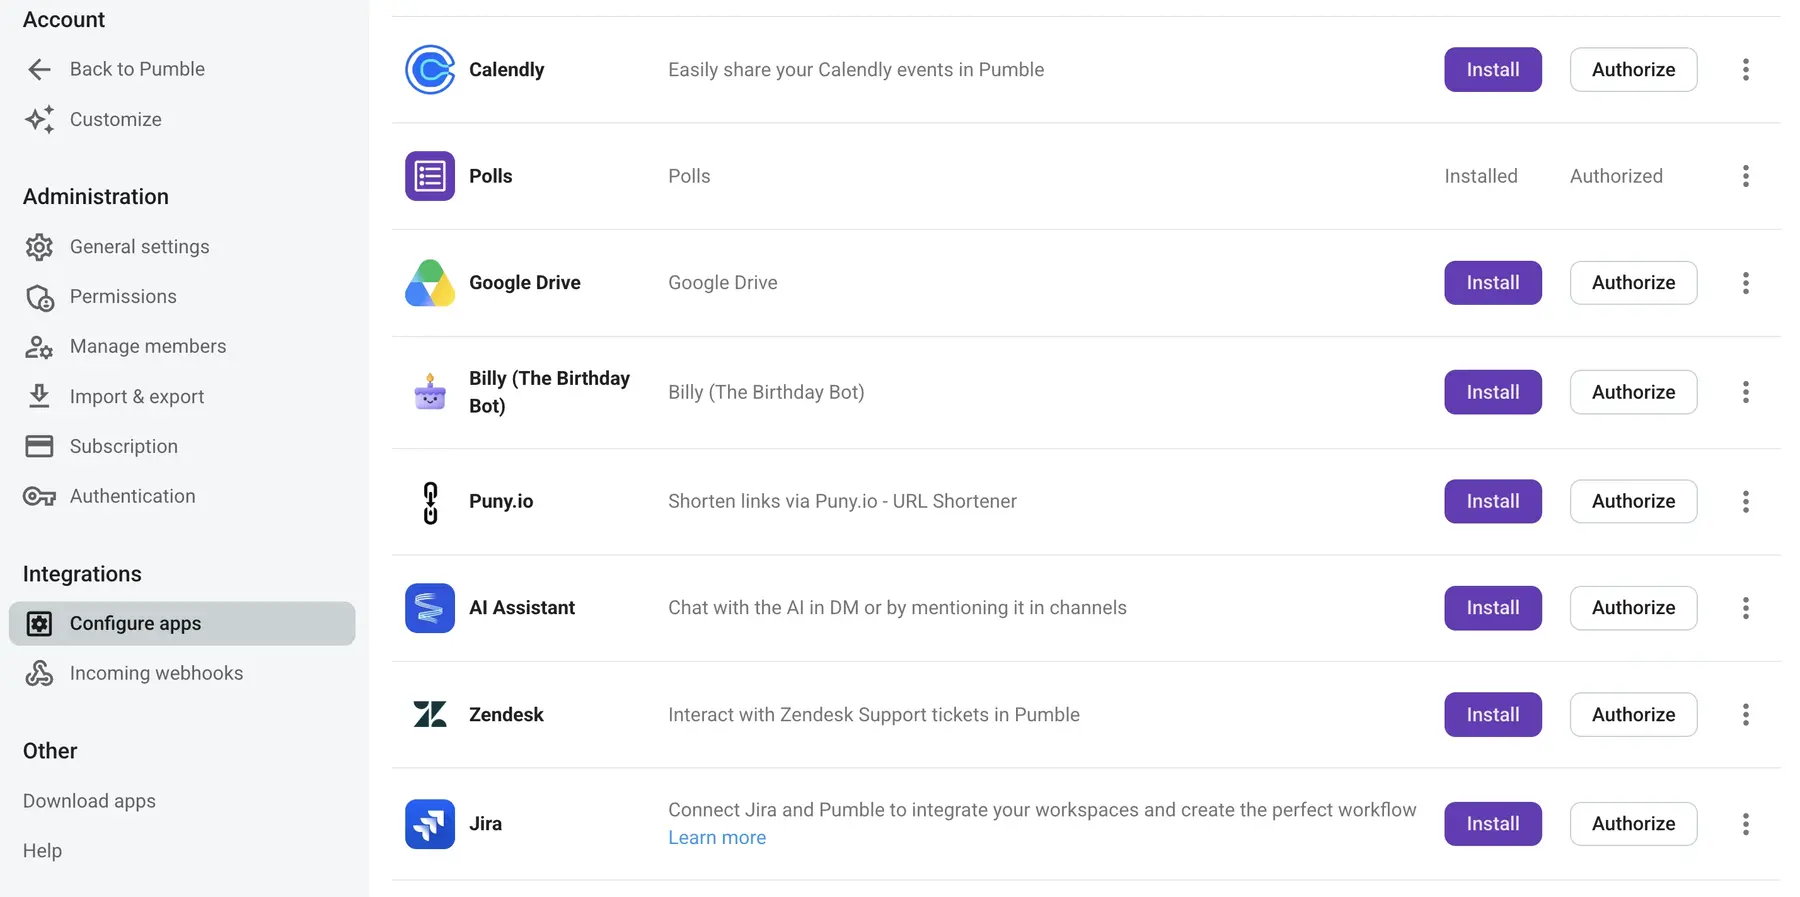Click the Calendly app logo
Image resolution: width=1800 pixels, height=897 pixels.
tap(430, 70)
